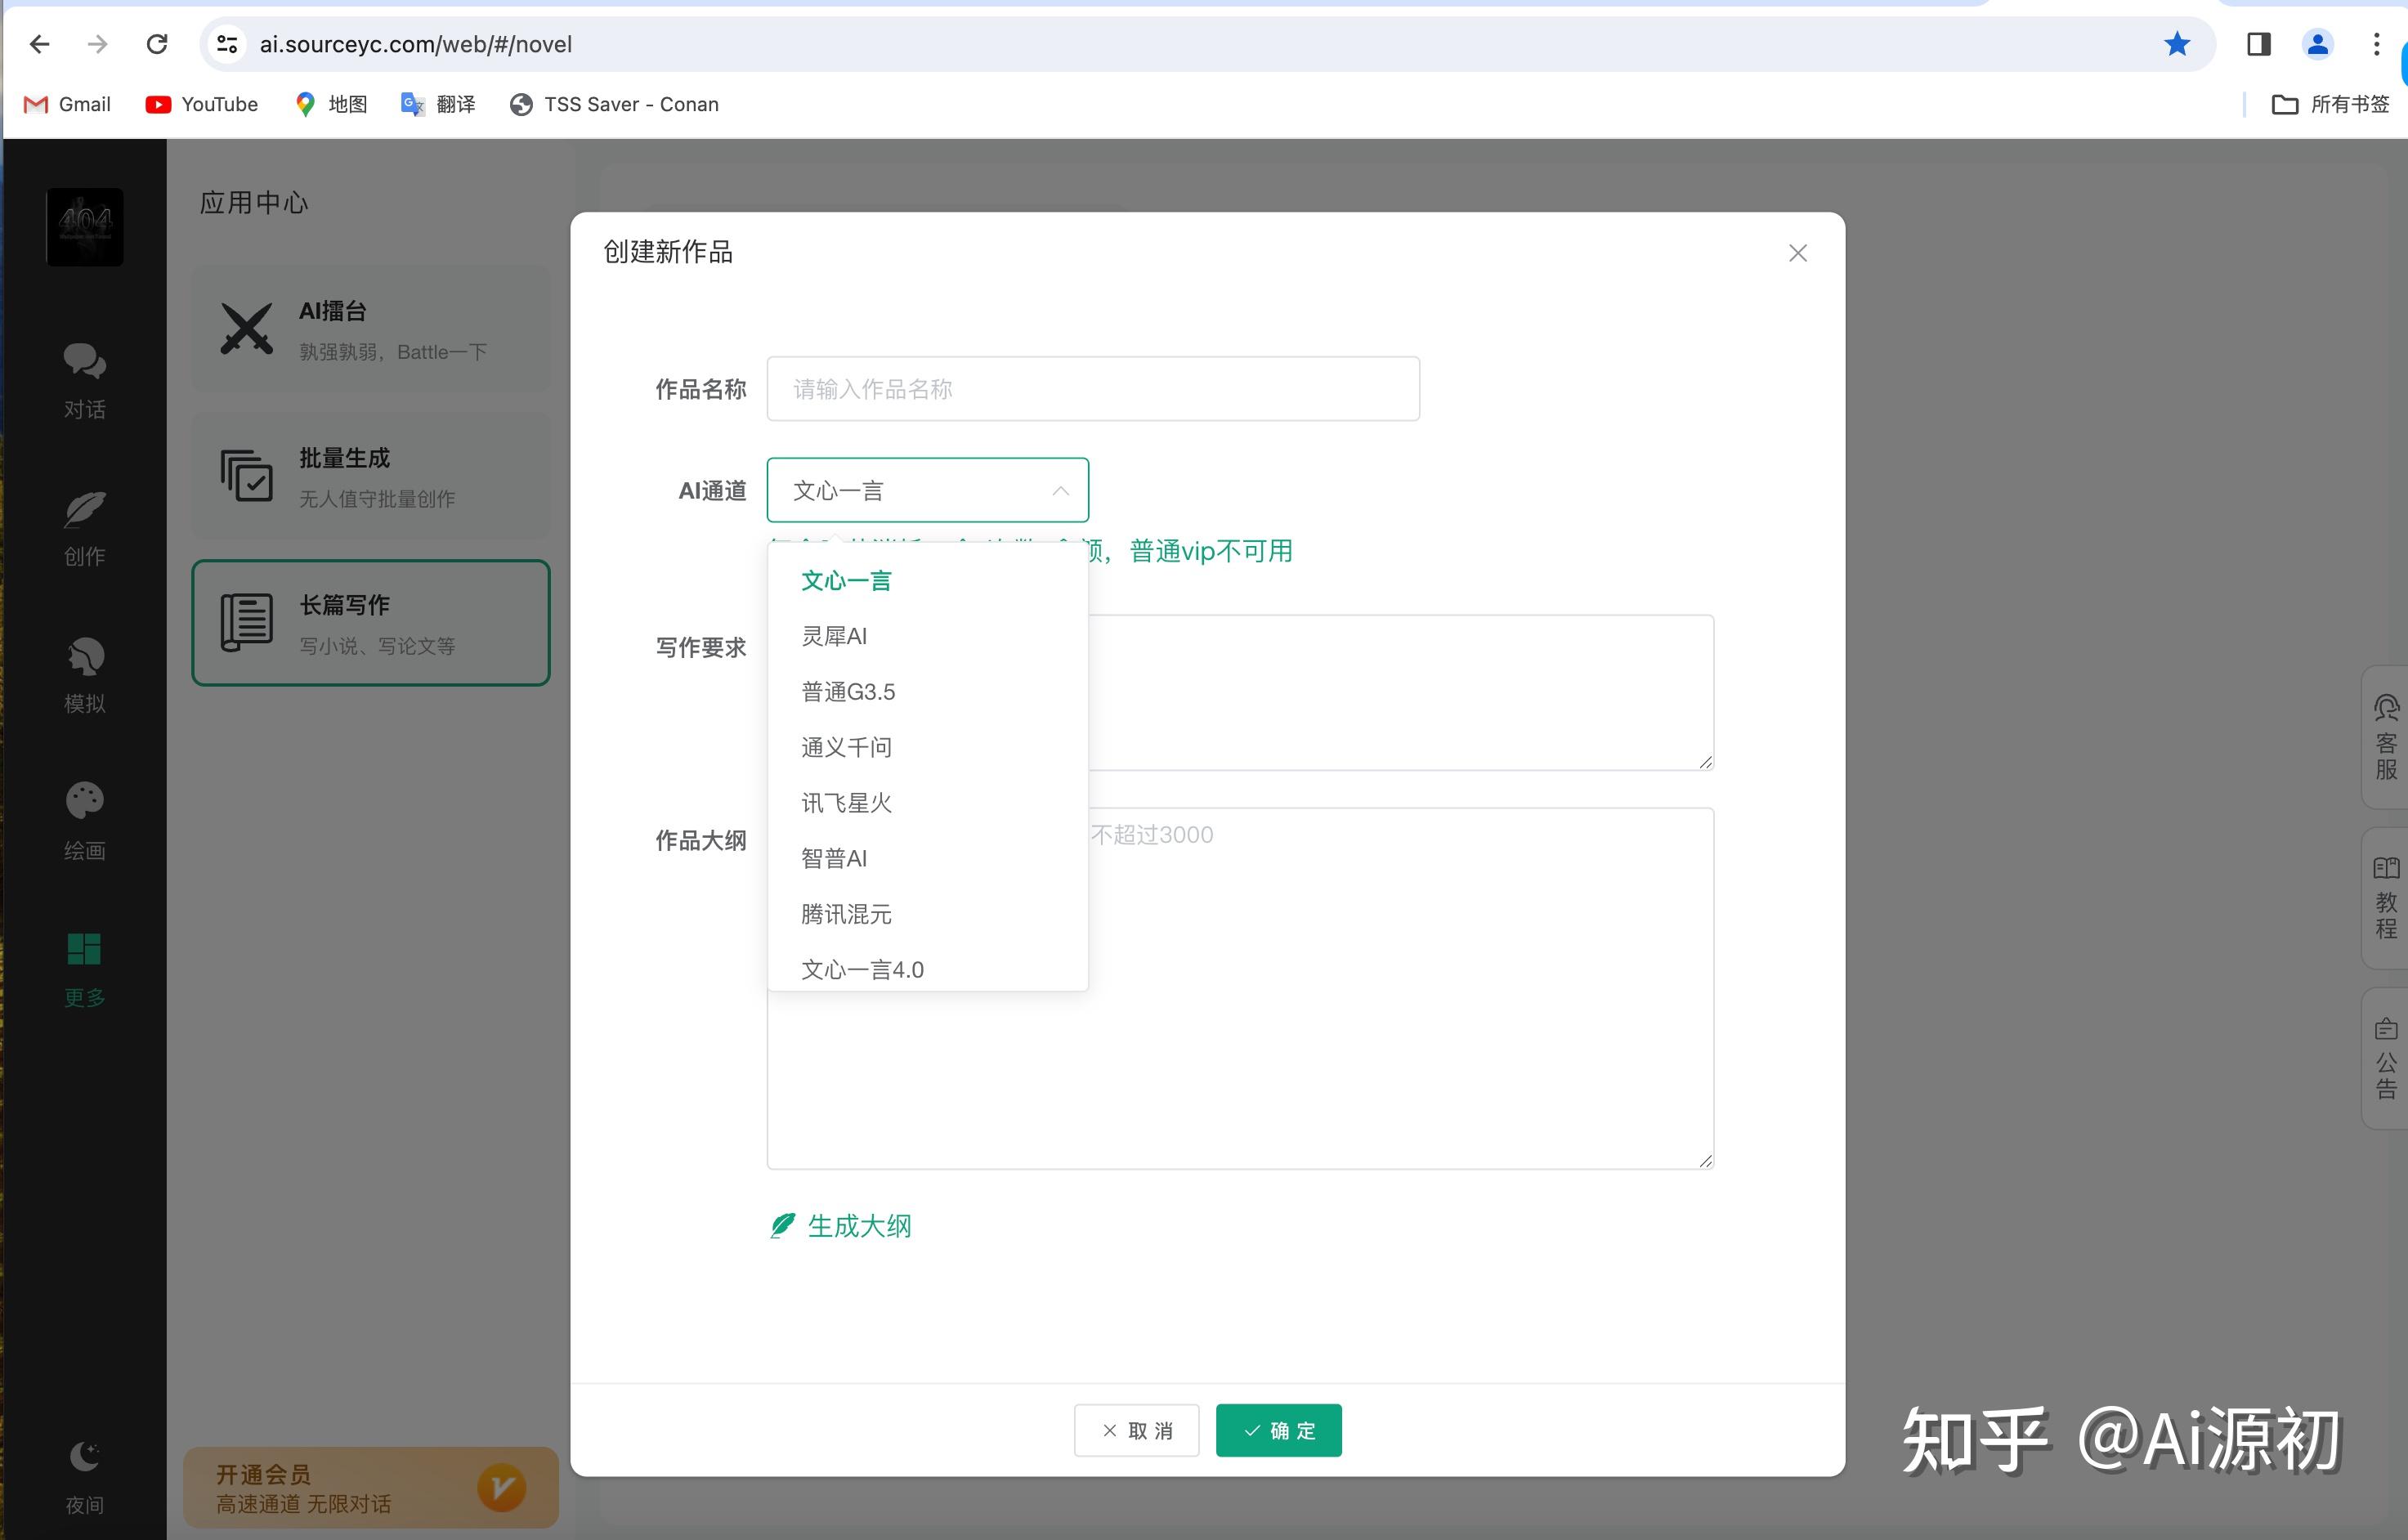Open the TSS Saver - Conan bookmark
The height and width of the screenshot is (1540, 2408).
[x=614, y=104]
